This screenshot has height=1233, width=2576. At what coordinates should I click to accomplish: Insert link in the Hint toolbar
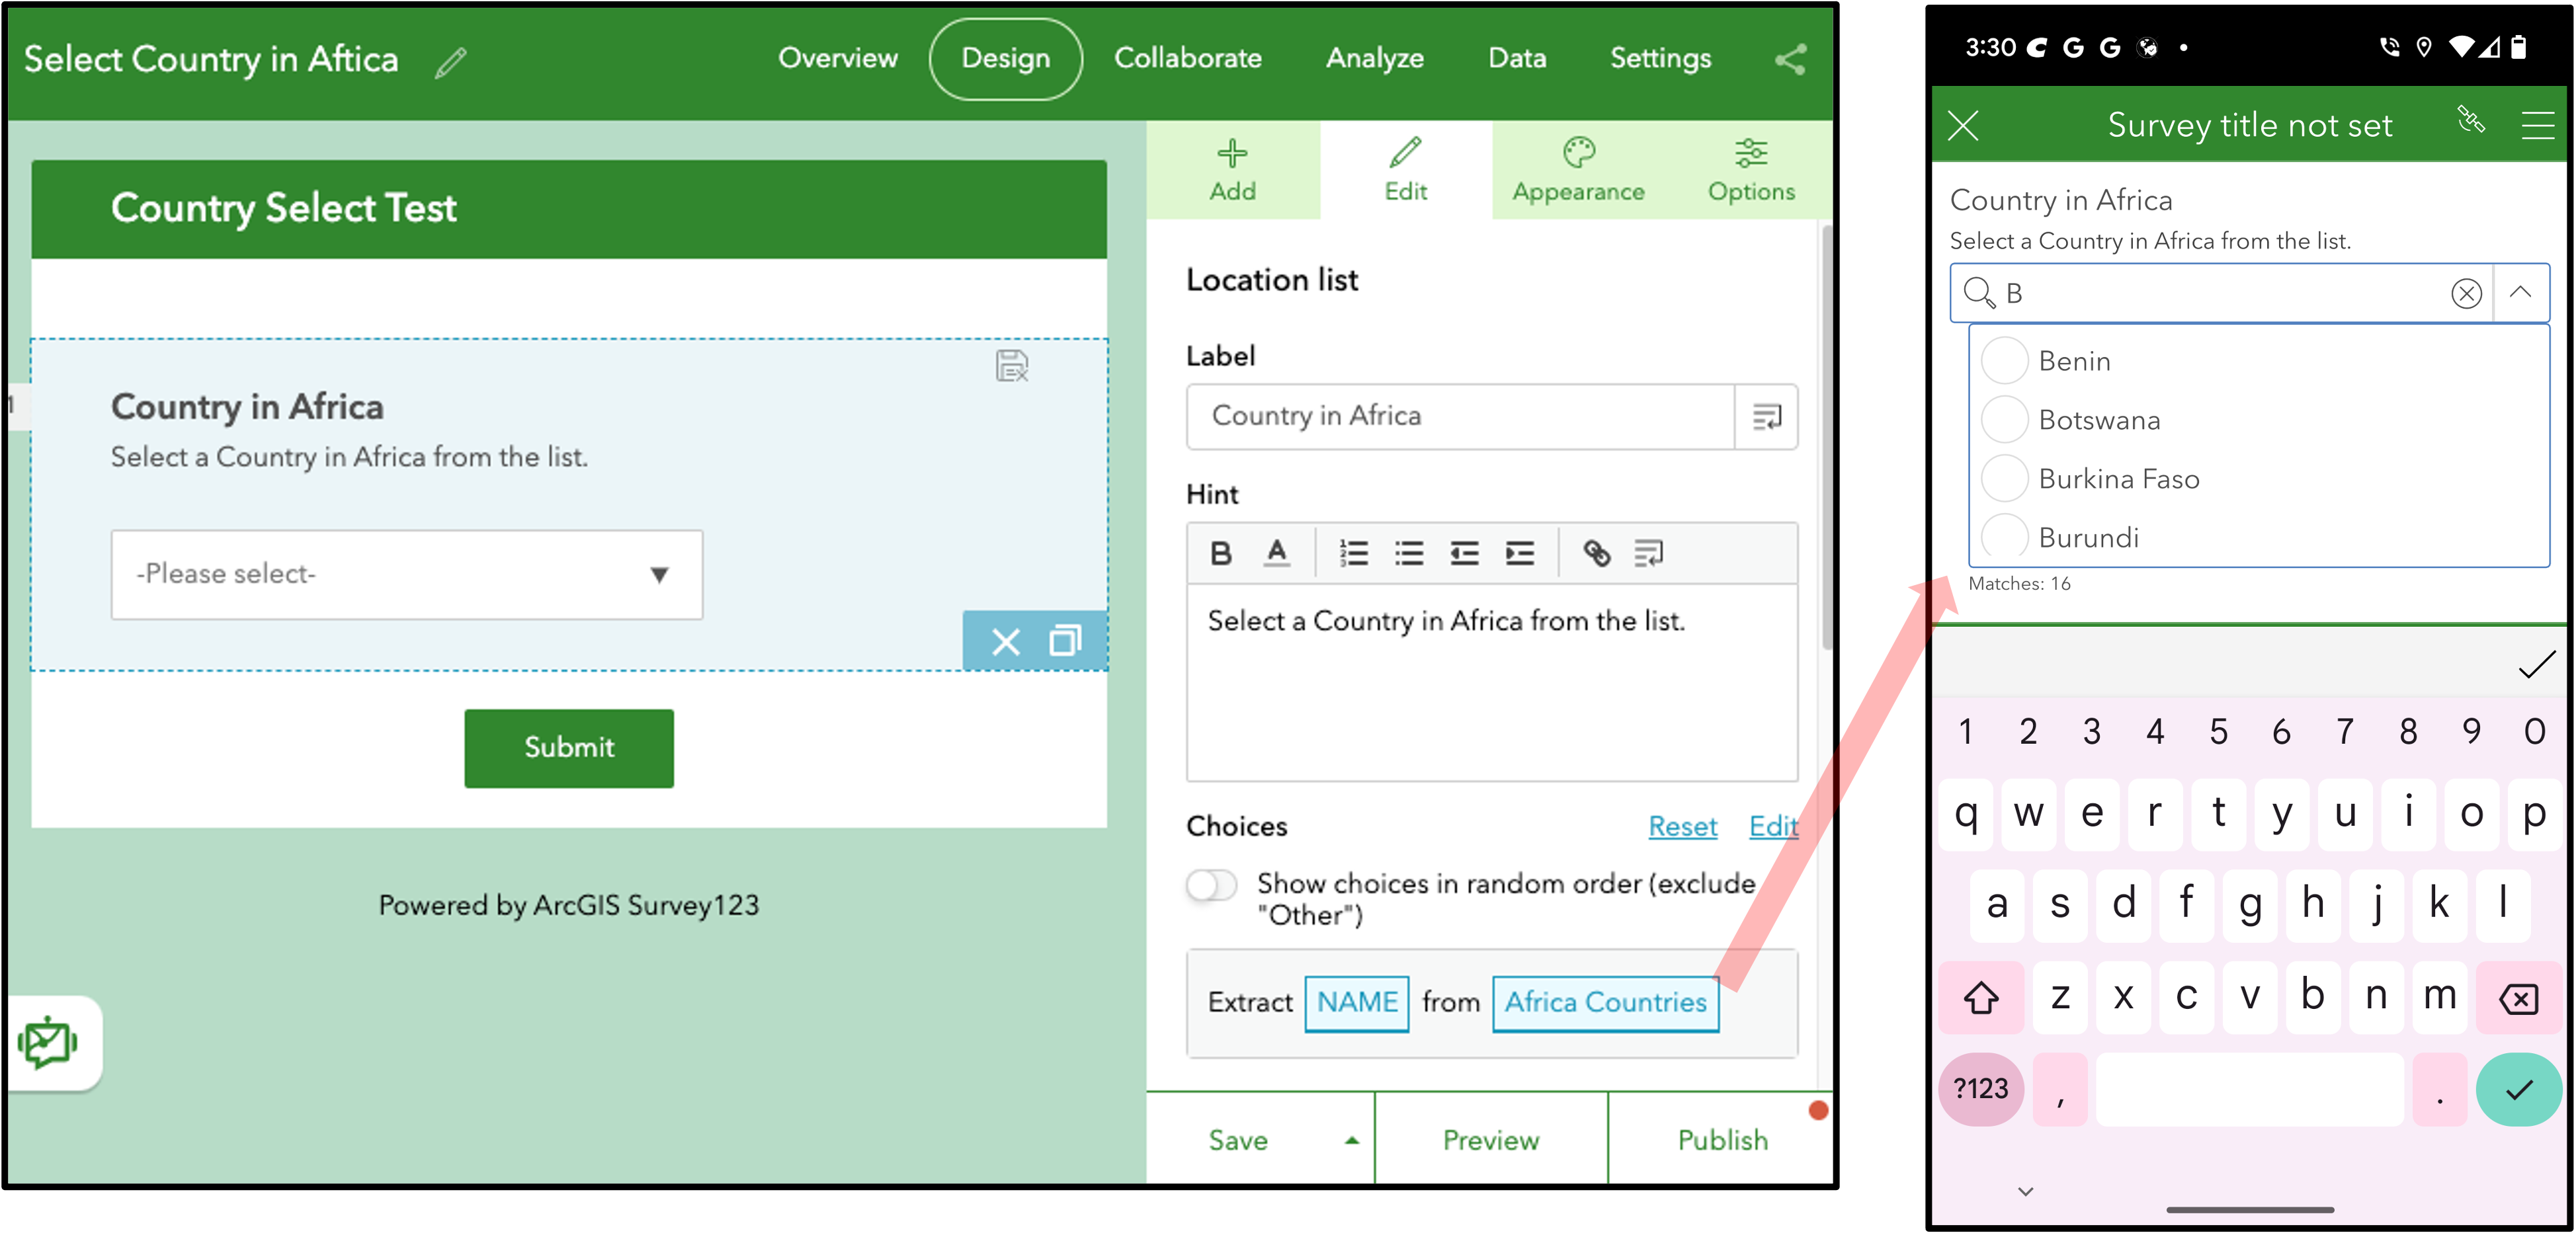(1596, 553)
